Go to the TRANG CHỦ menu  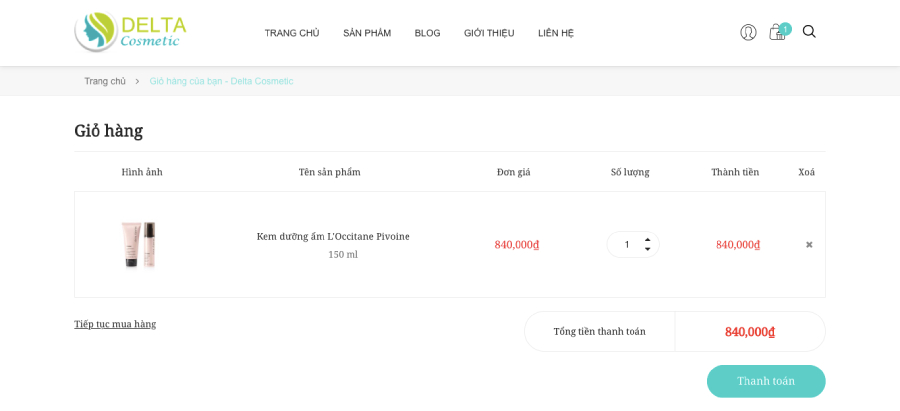coord(292,33)
